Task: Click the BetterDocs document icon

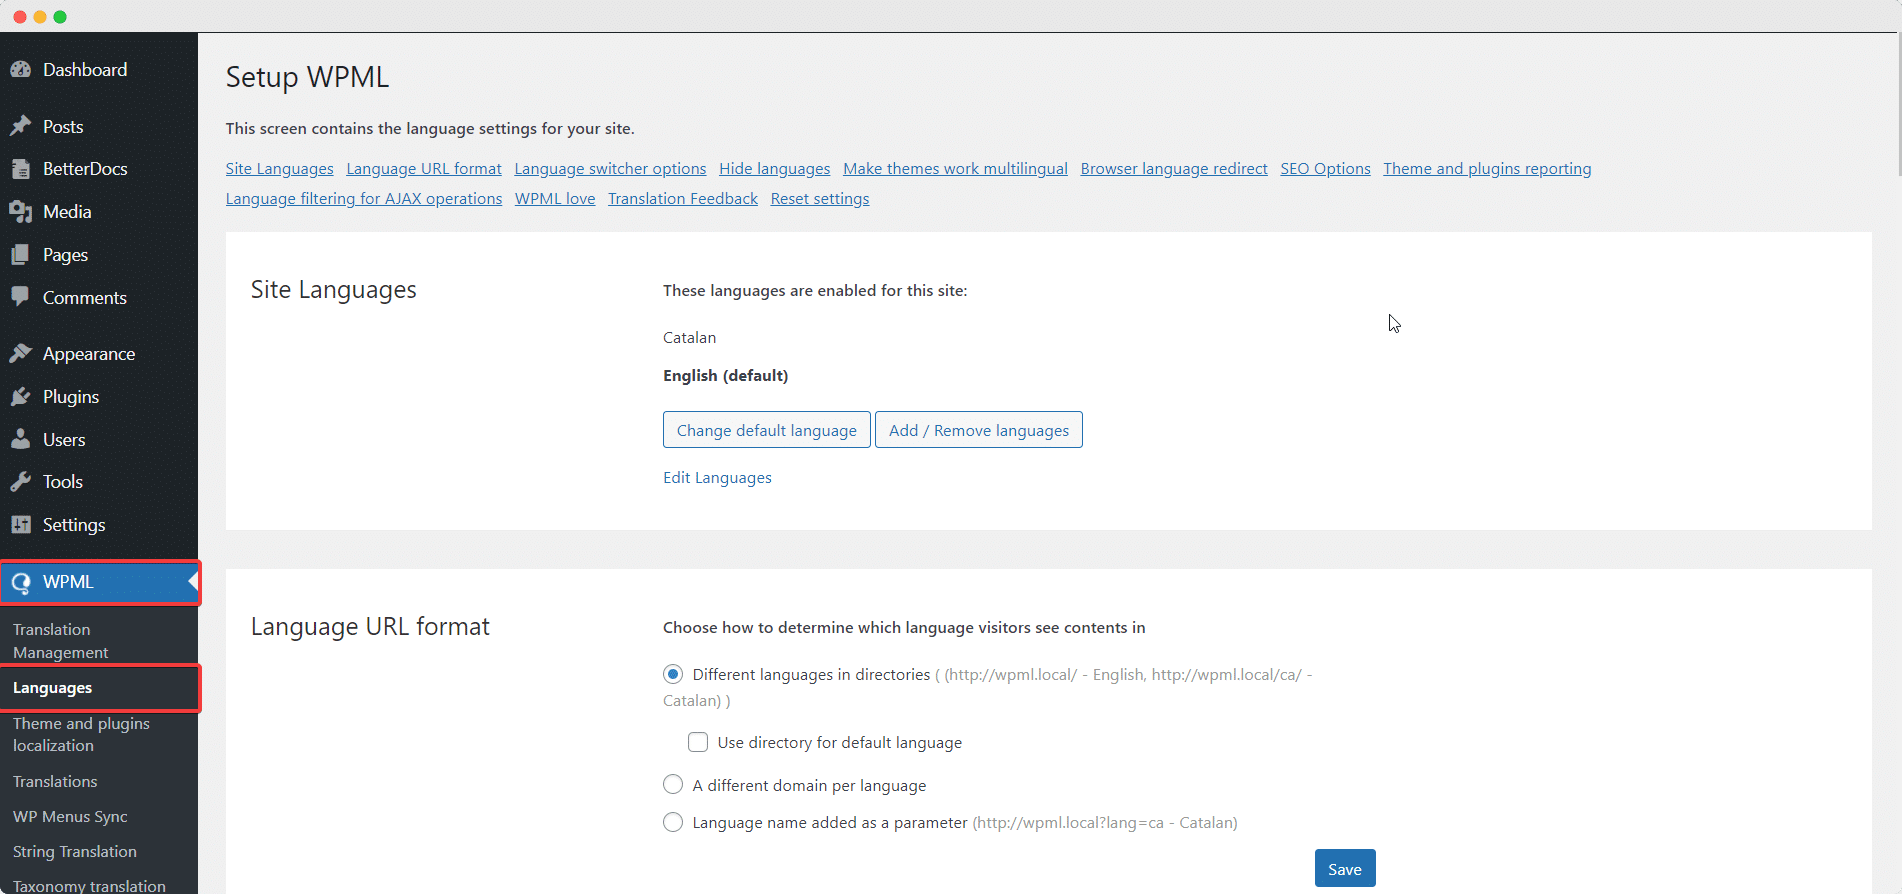Action: coord(21,169)
